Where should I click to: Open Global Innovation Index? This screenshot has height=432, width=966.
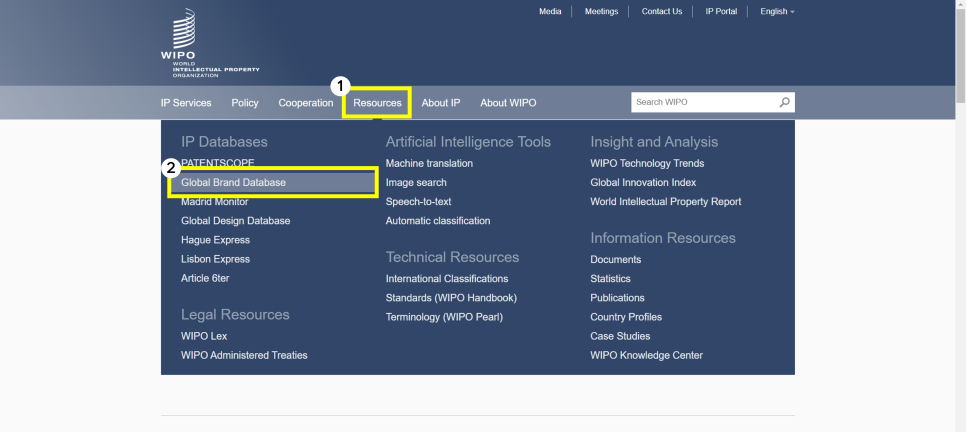(643, 182)
